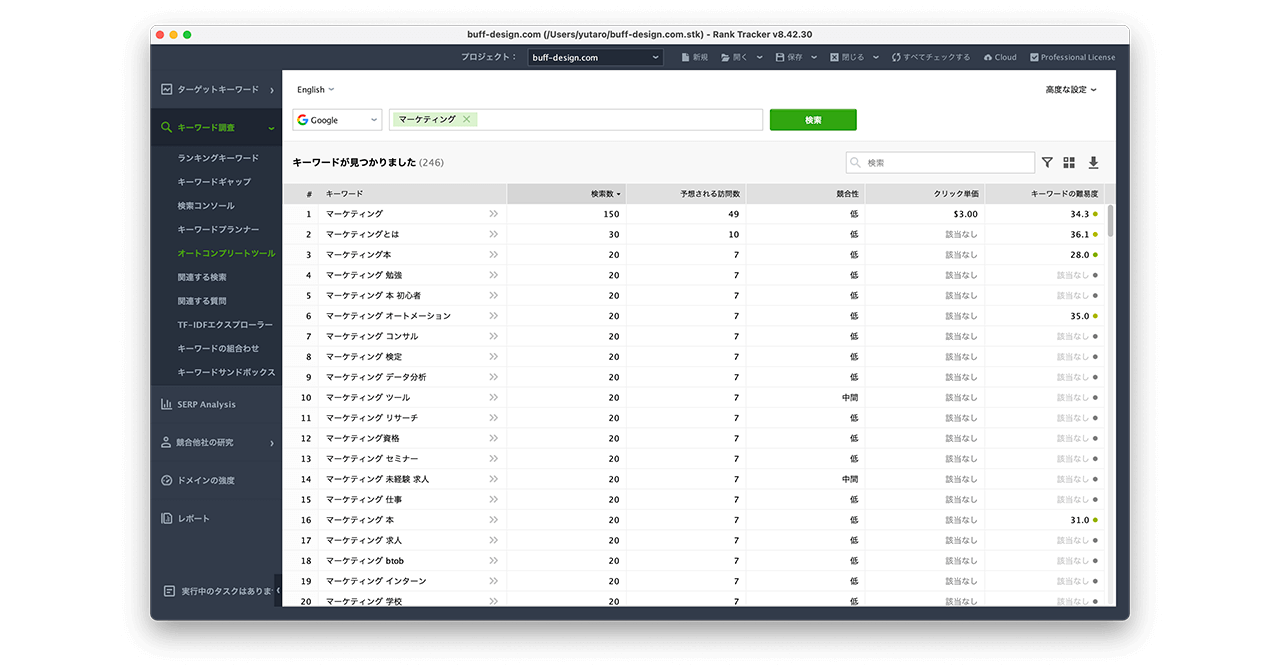Viewport: 1280px width, 670px height.
Task: Open the Google search engine dropdown
Action: [x=337, y=120]
